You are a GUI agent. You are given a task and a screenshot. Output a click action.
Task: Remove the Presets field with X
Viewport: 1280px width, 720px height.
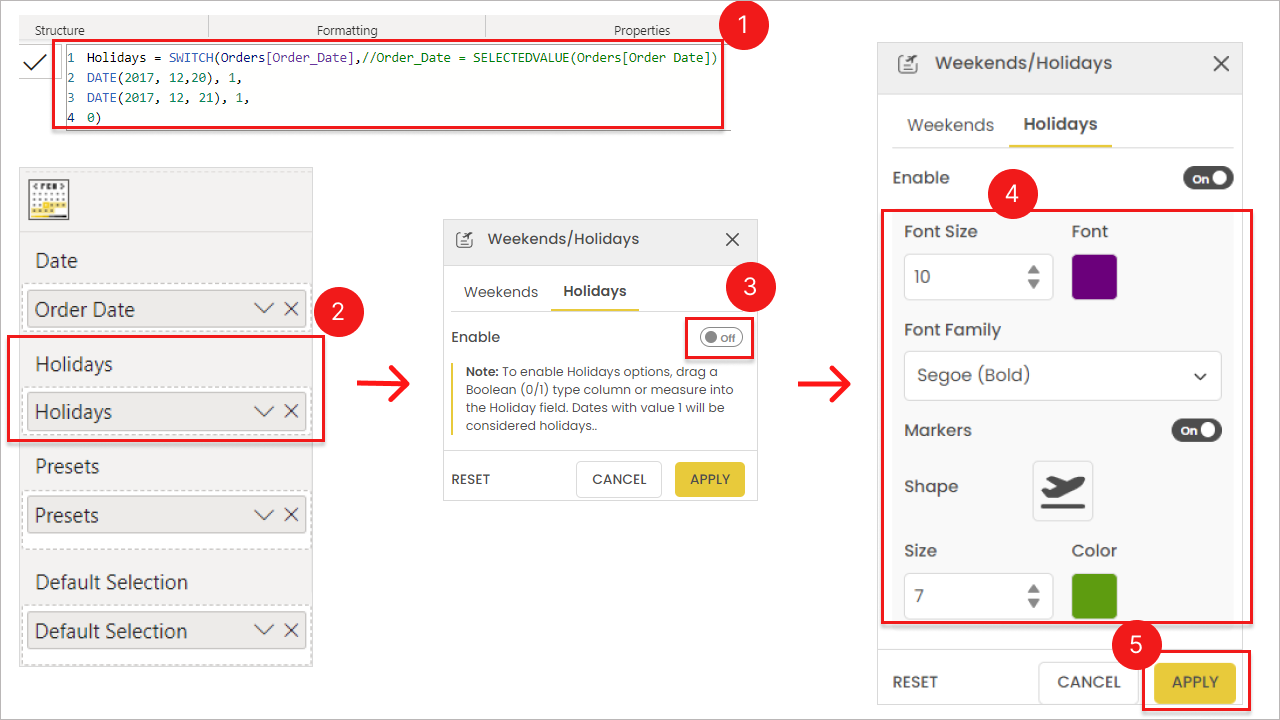(x=291, y=515)
